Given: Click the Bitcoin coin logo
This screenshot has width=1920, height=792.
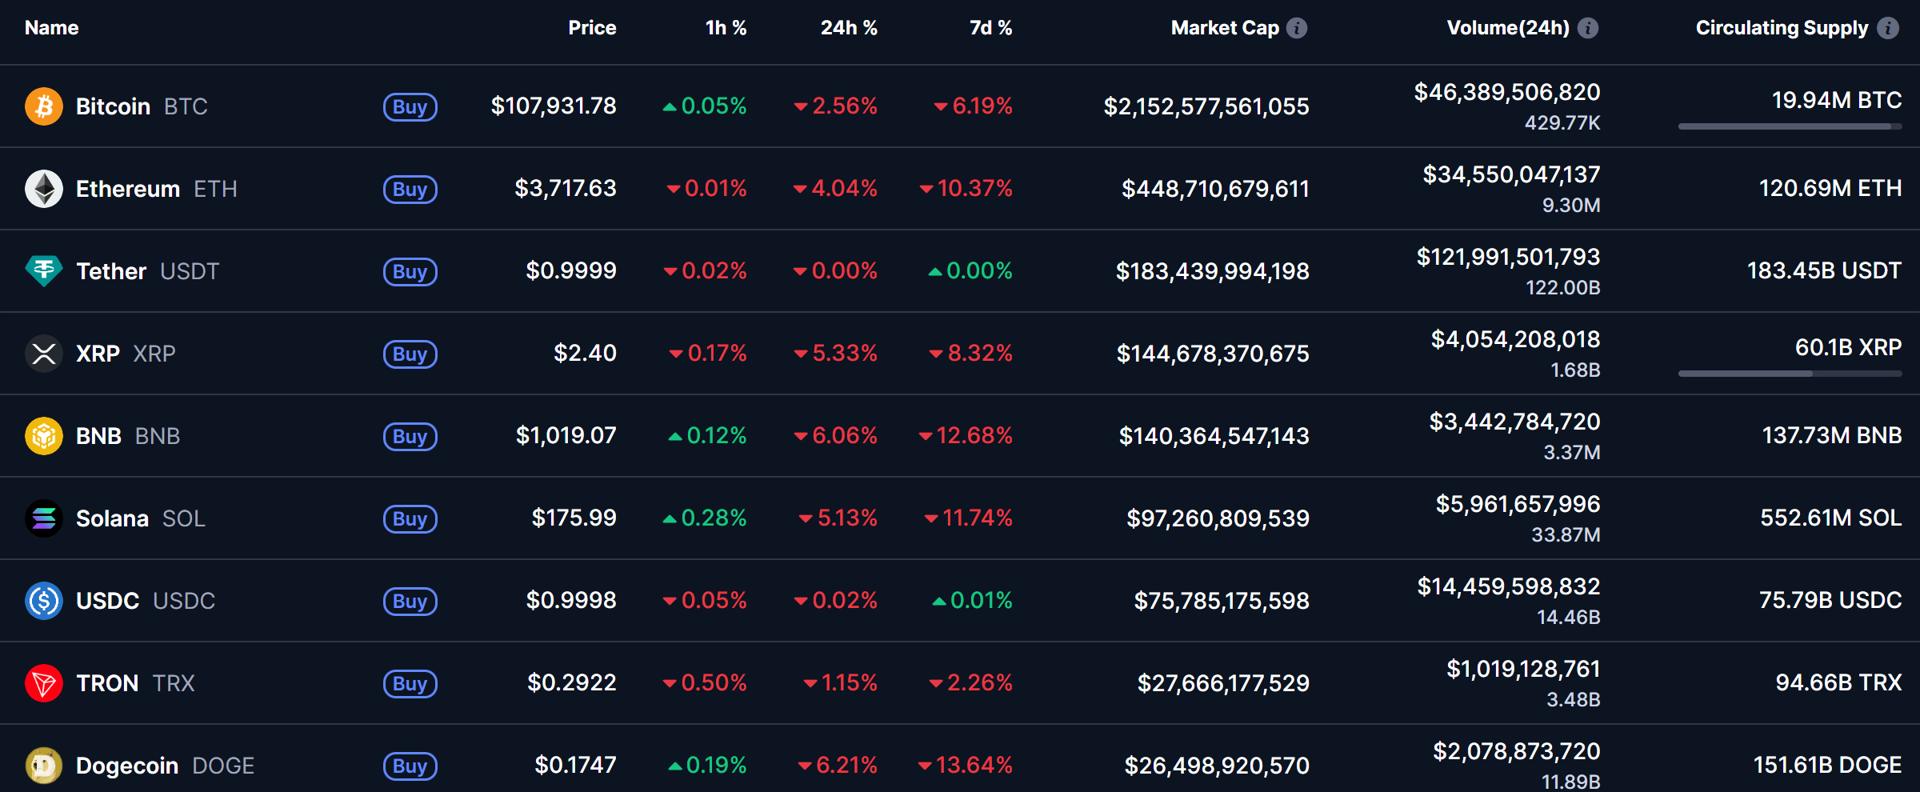Looking at the screenshot, I should 43,106.
